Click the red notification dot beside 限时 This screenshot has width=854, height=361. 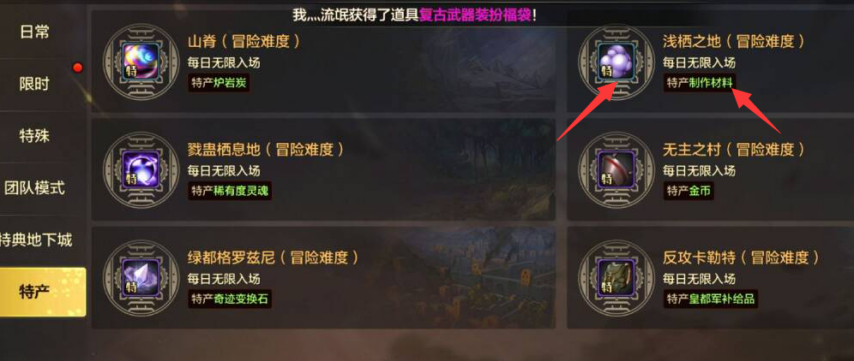77,68
